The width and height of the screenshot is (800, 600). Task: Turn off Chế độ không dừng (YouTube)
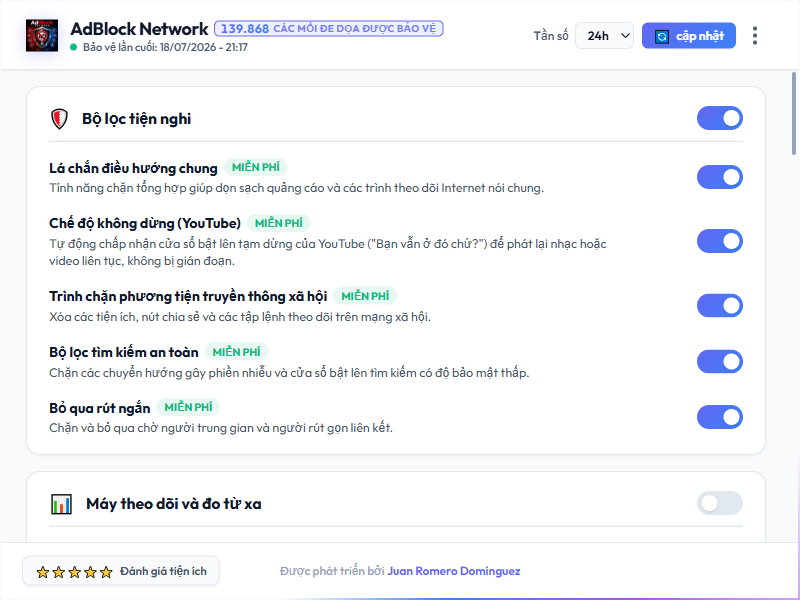click(x=719, y=241)
